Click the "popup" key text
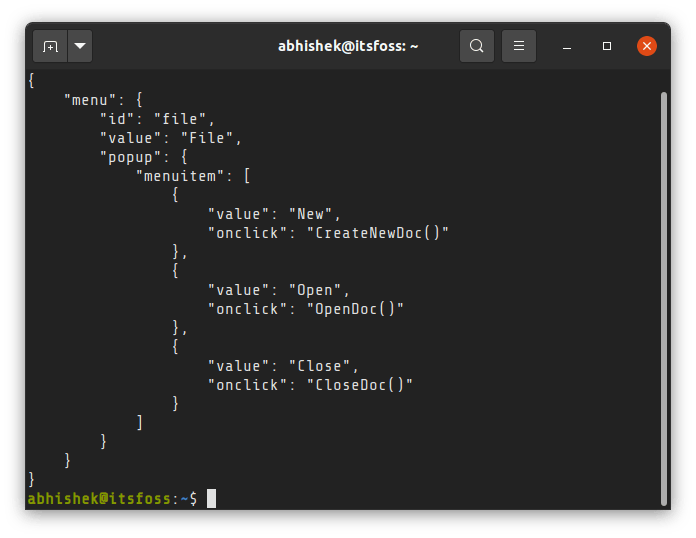The width and height of the screenshot is (696, 538). [130, 158]
